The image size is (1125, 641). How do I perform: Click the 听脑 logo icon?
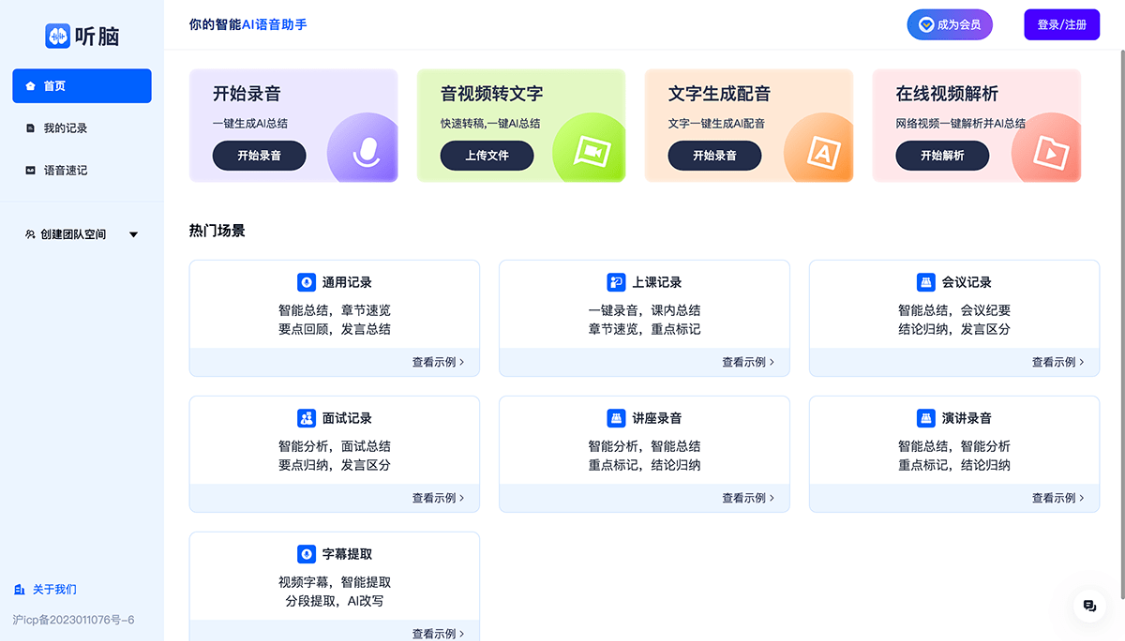58,36
